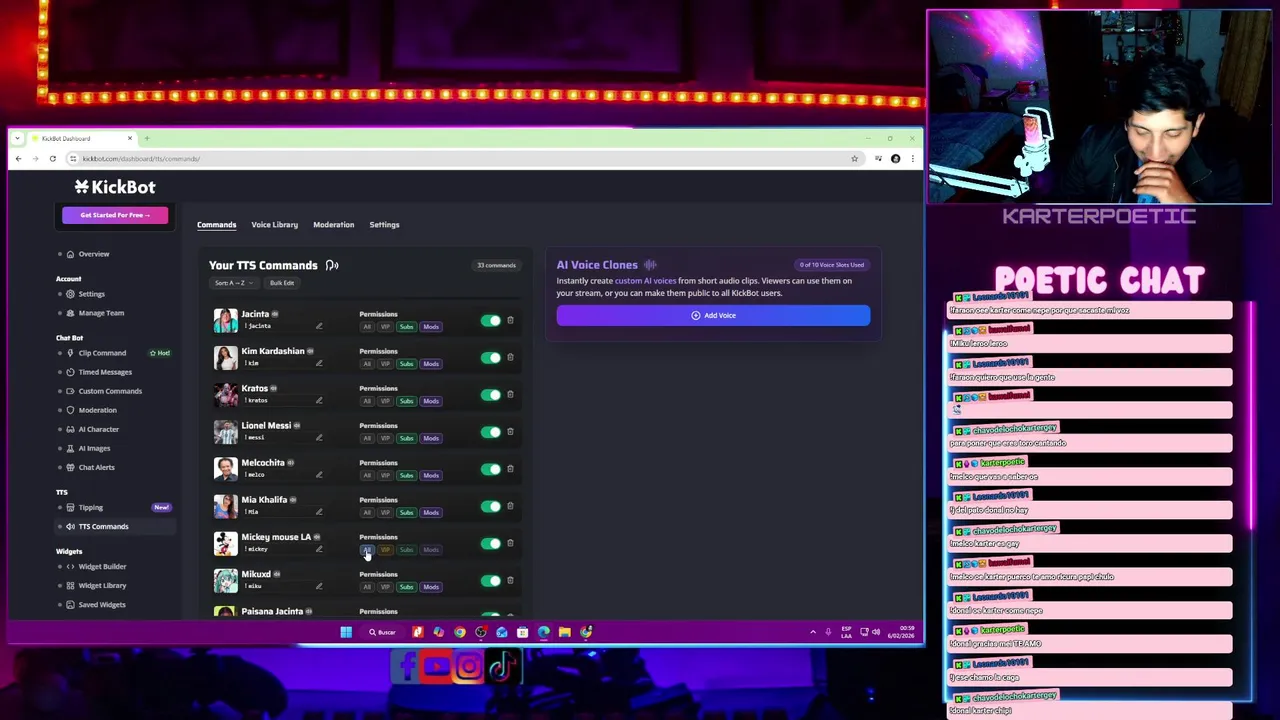Click the Add Voice button

click(713, 315)
